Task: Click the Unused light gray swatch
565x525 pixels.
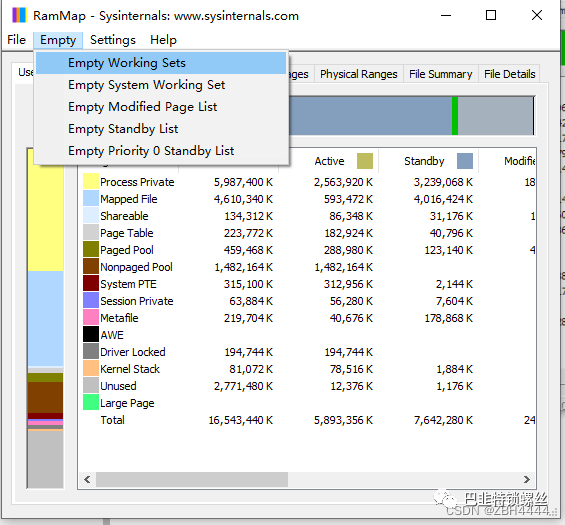Action: tap(91, 386)
